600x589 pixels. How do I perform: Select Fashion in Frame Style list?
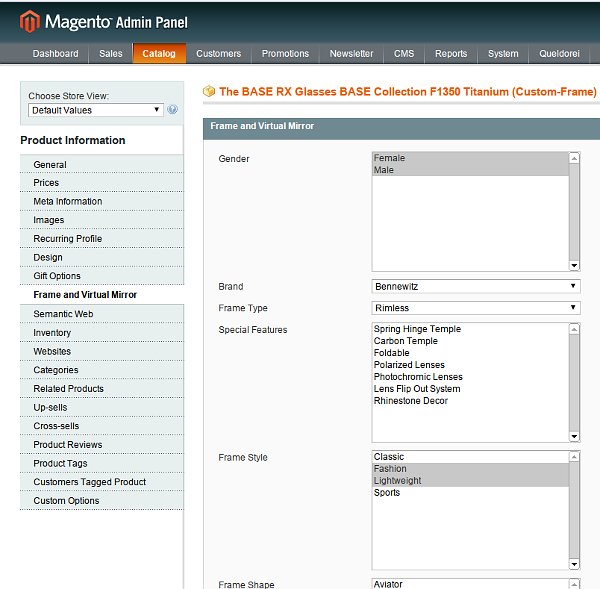470,469
